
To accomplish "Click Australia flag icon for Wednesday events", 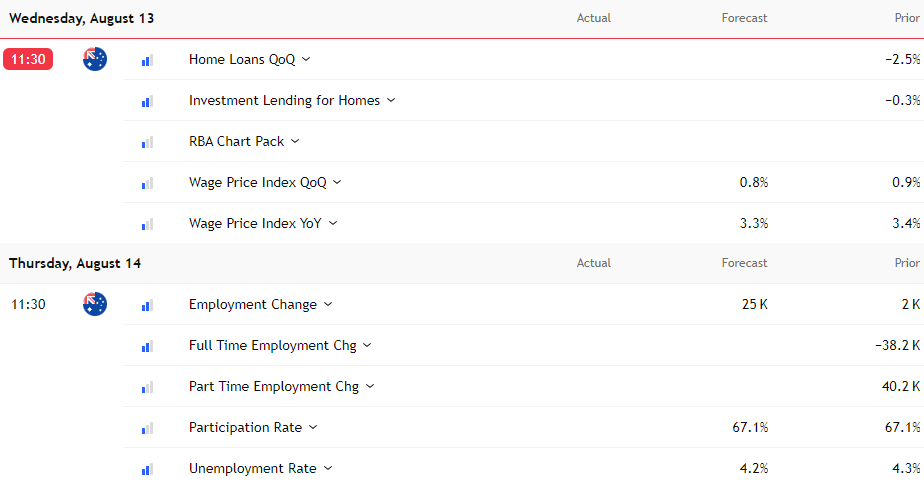I will coord(95,59).
